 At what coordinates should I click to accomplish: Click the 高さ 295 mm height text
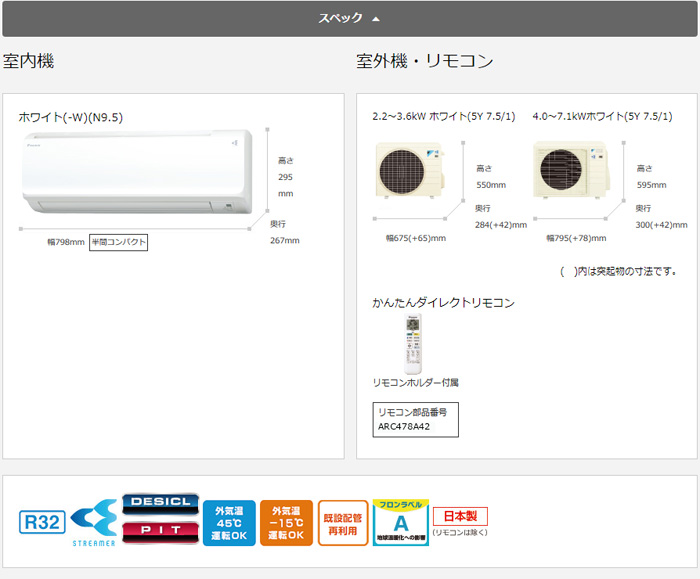286,177
